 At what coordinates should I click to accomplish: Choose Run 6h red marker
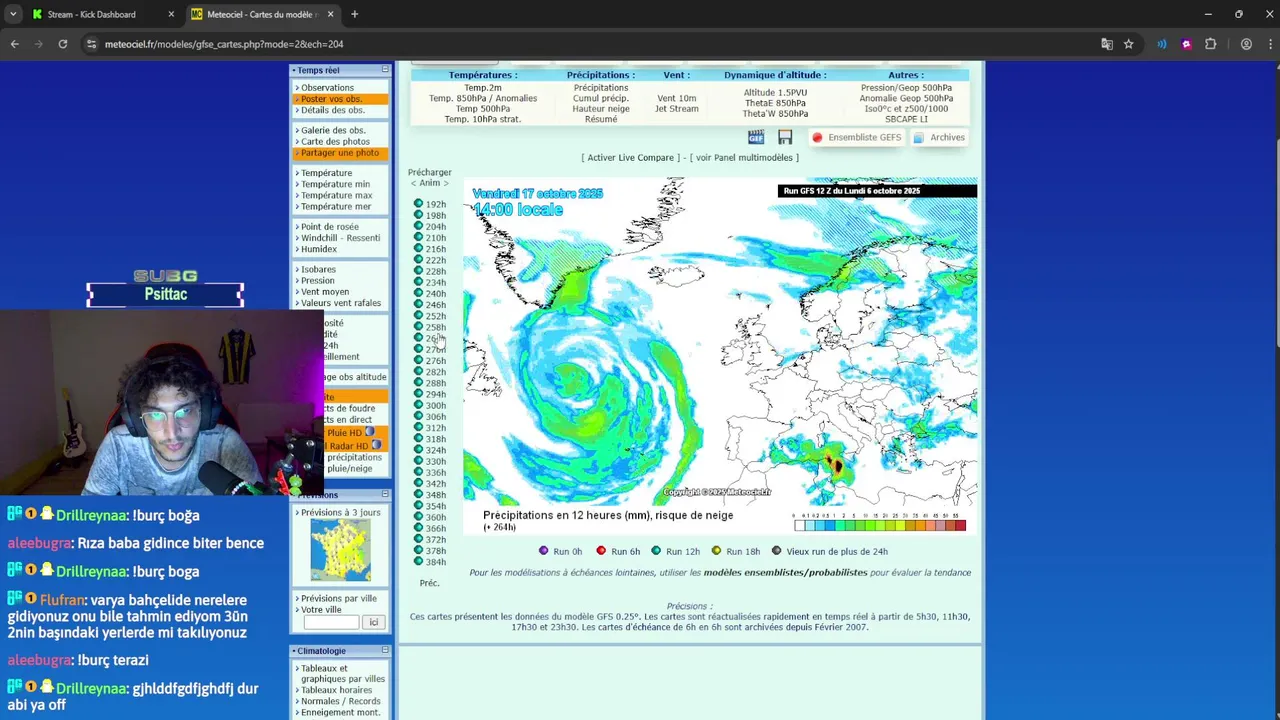(x=601, y=551)
